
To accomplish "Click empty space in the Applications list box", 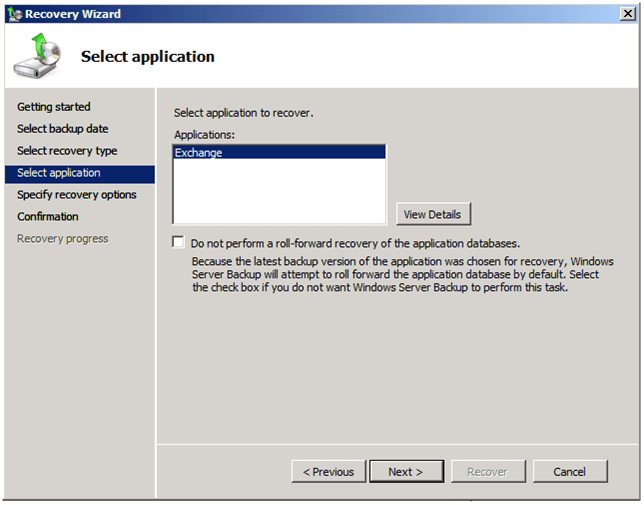I will pyautogui.click(x=279, y=195).
